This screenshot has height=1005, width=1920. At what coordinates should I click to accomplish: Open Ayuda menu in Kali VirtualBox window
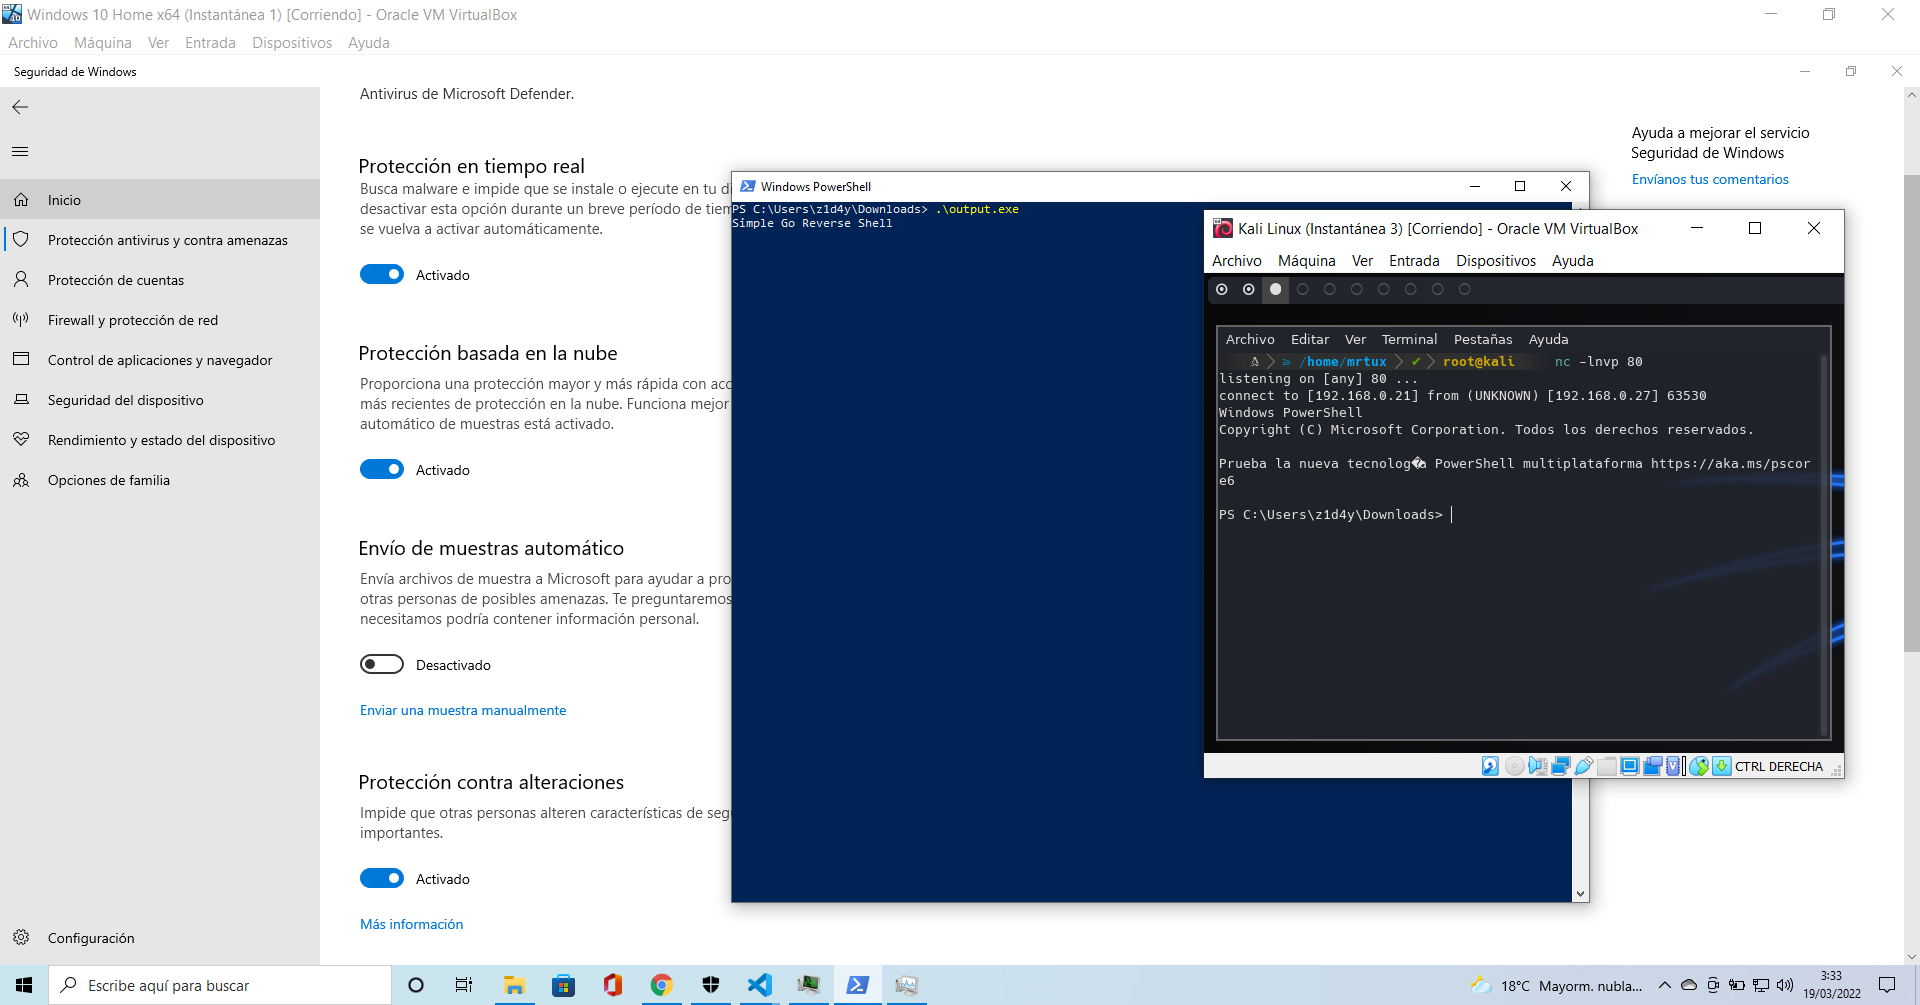[x=1573, y=261]
